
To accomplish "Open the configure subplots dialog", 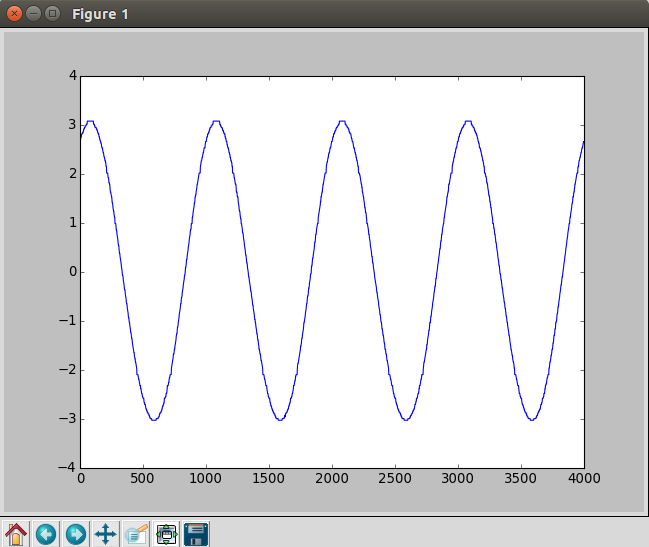I will [166, 534].
